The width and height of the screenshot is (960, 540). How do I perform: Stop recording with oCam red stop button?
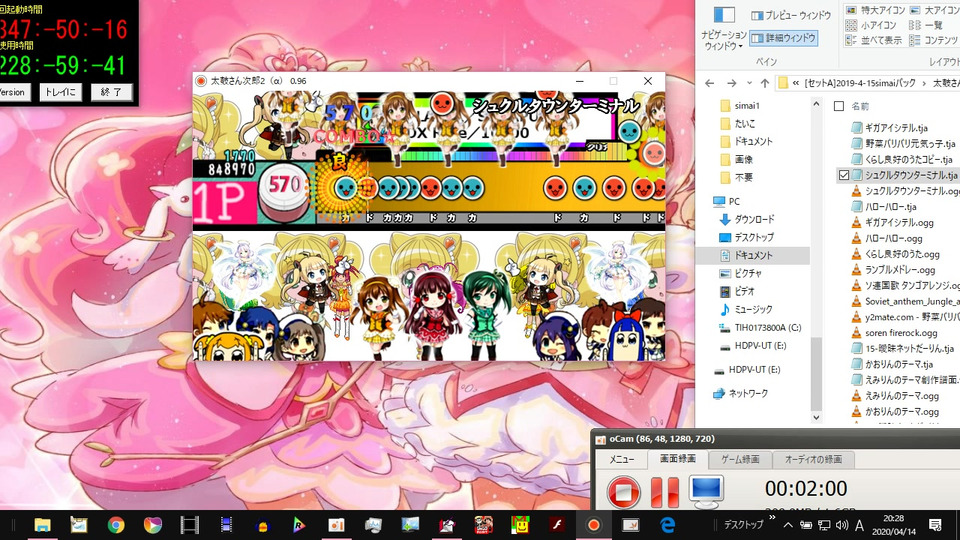tap(623, 492)
